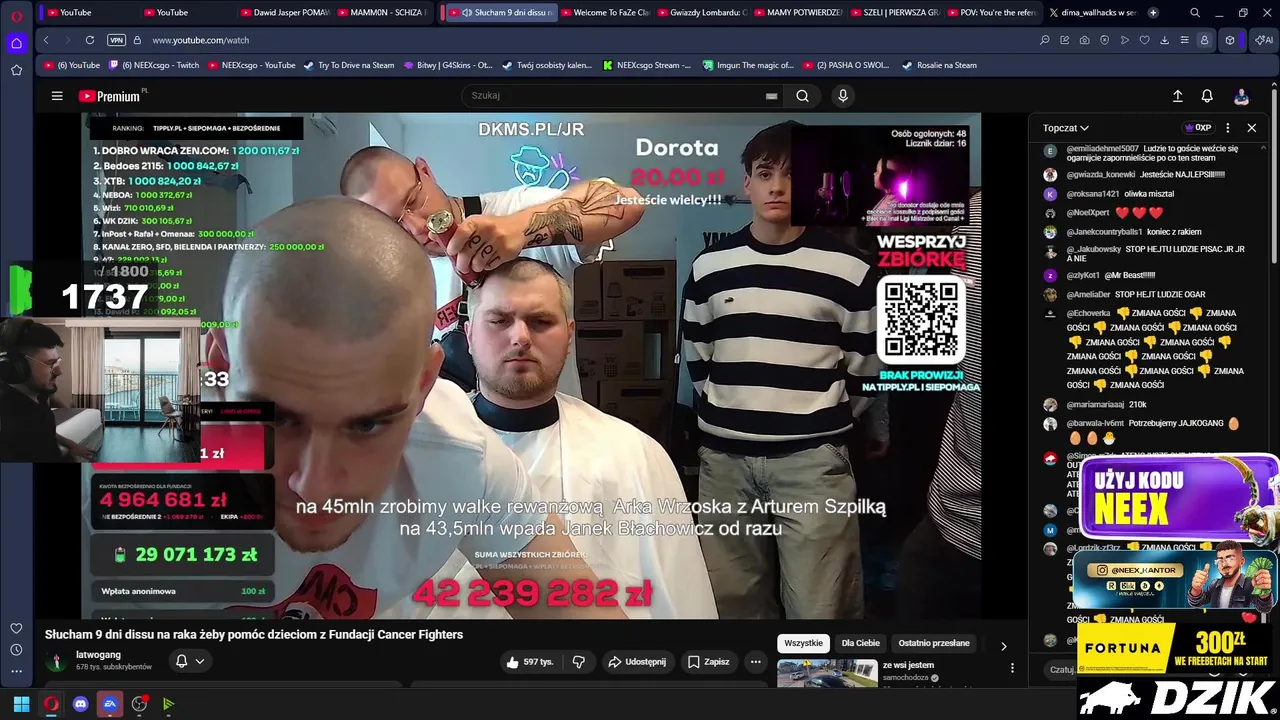This screenshot has width=1280, height=720.
Task: Open the on-screen keyboard in search box
Action: pyautogui.click(x=771, y=96)
